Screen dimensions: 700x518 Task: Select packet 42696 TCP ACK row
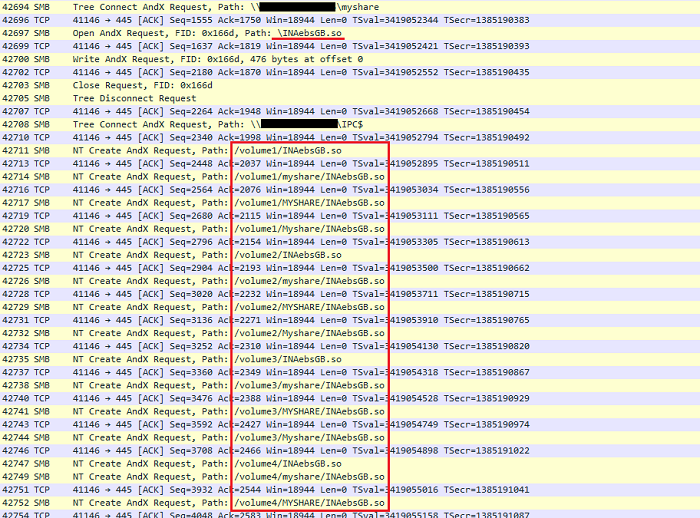point(350,20)
